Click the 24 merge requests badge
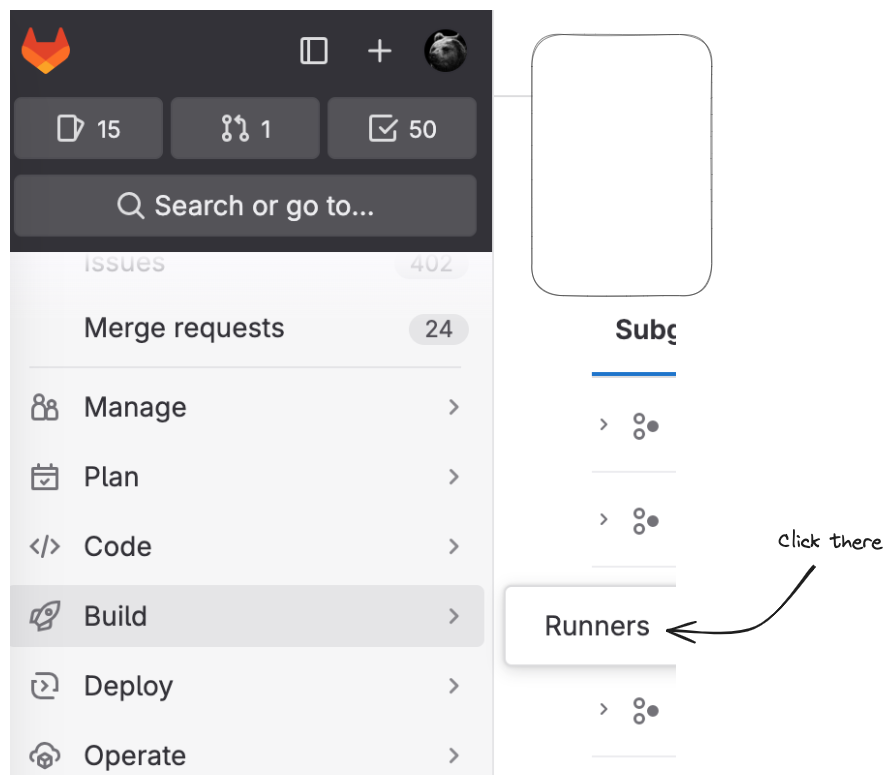This screenshot has width=892, height=784. tap(439, 329)
